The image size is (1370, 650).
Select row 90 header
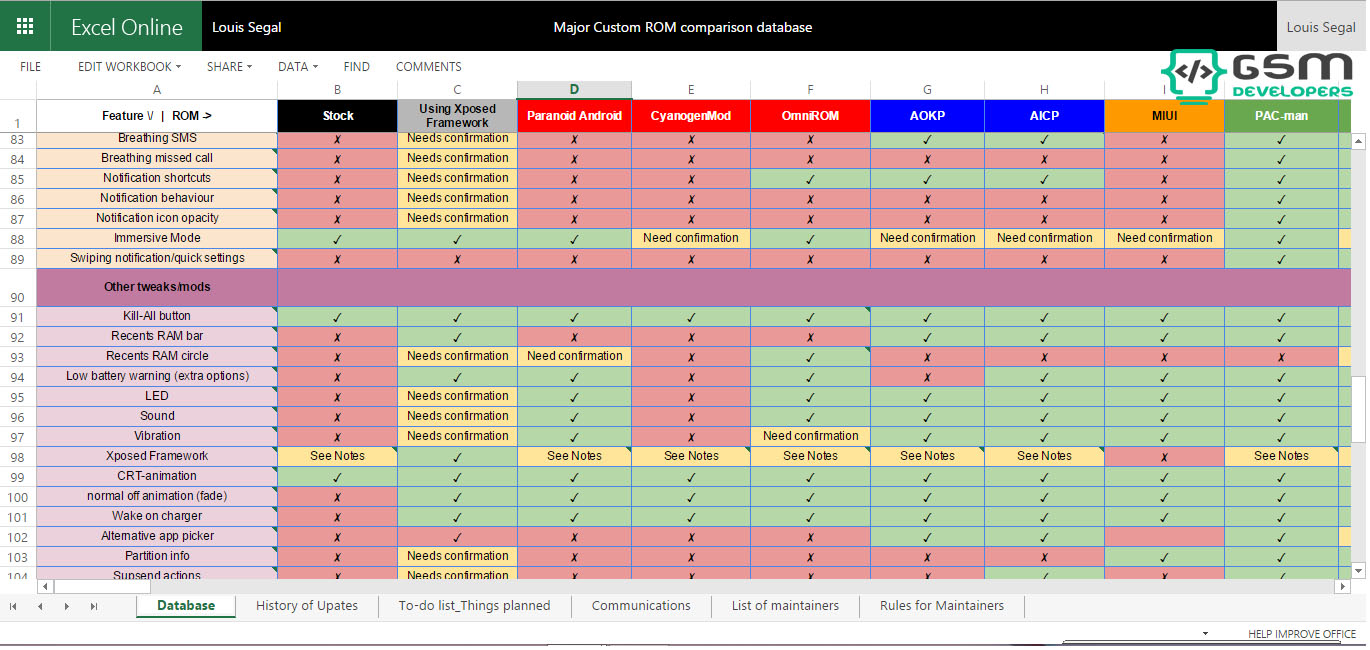(18, 287)
